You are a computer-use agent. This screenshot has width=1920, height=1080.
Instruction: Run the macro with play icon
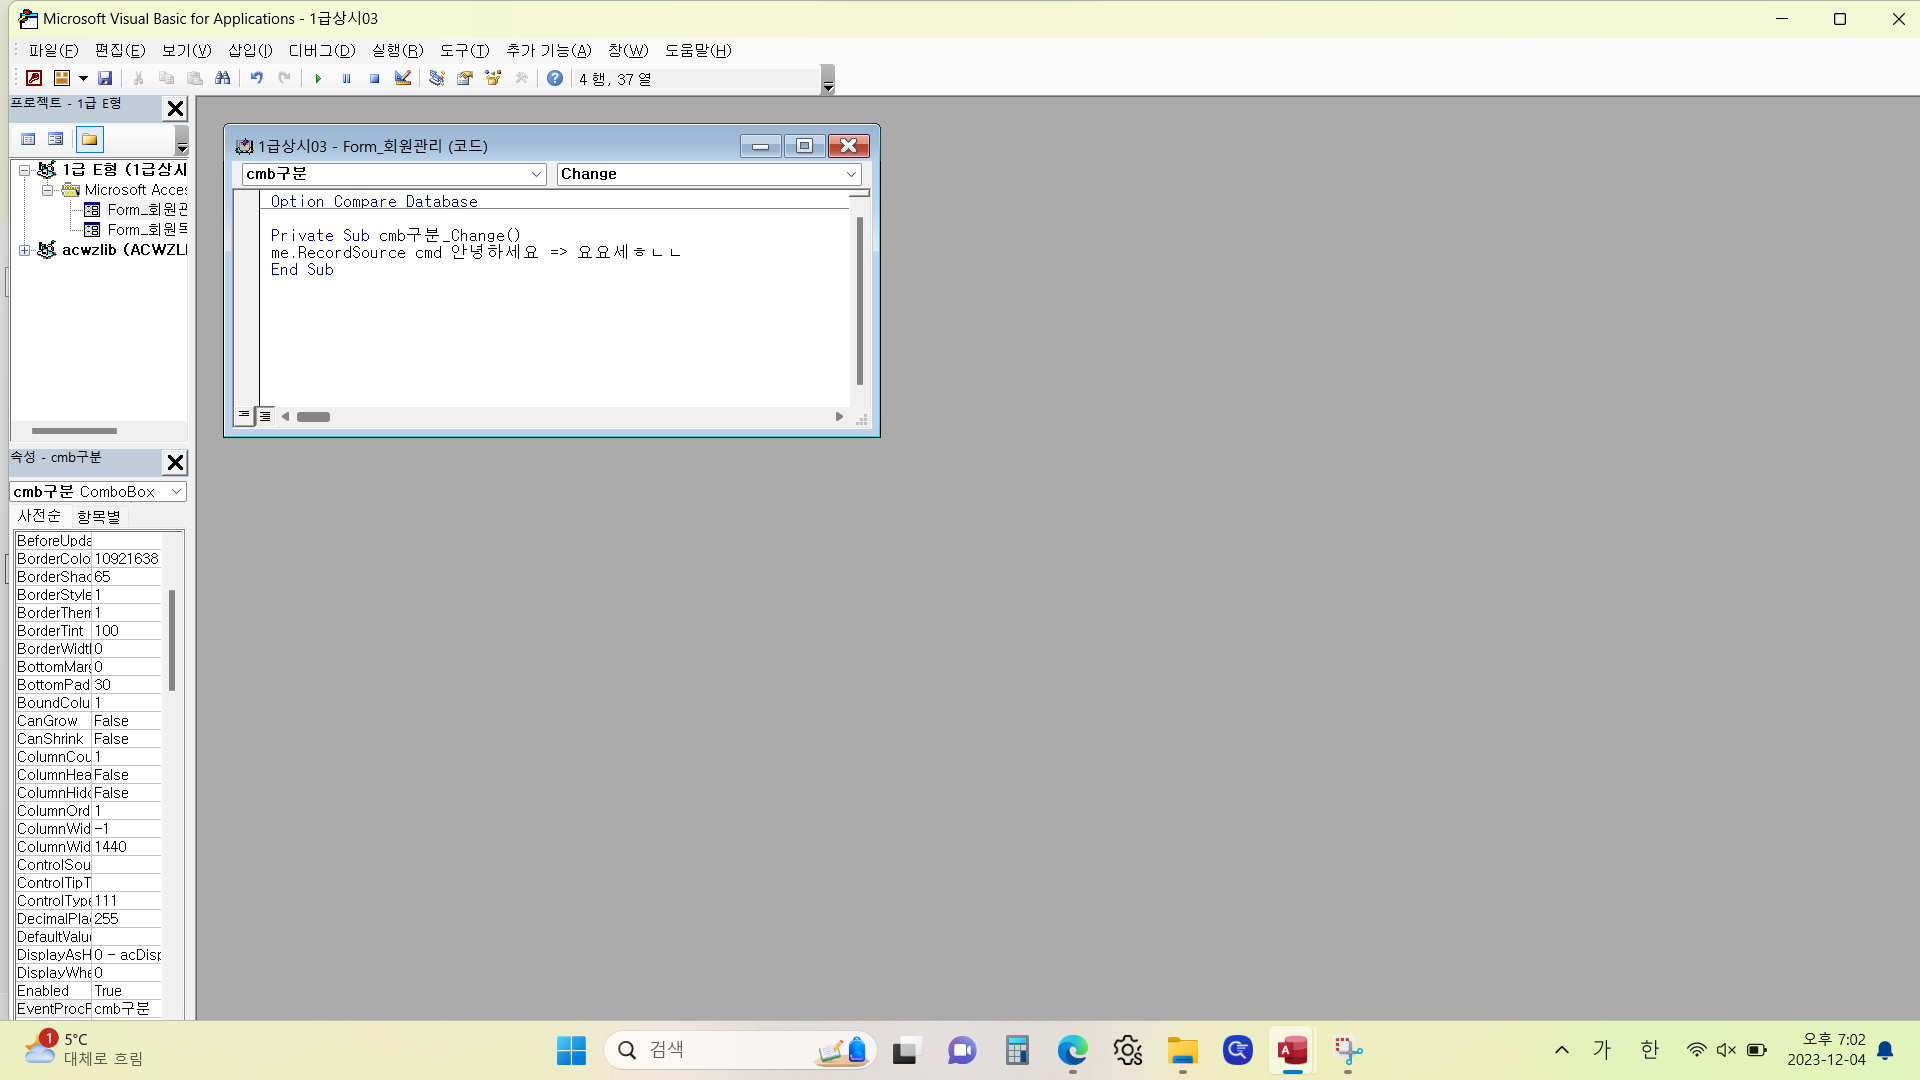tap(318, 78)
